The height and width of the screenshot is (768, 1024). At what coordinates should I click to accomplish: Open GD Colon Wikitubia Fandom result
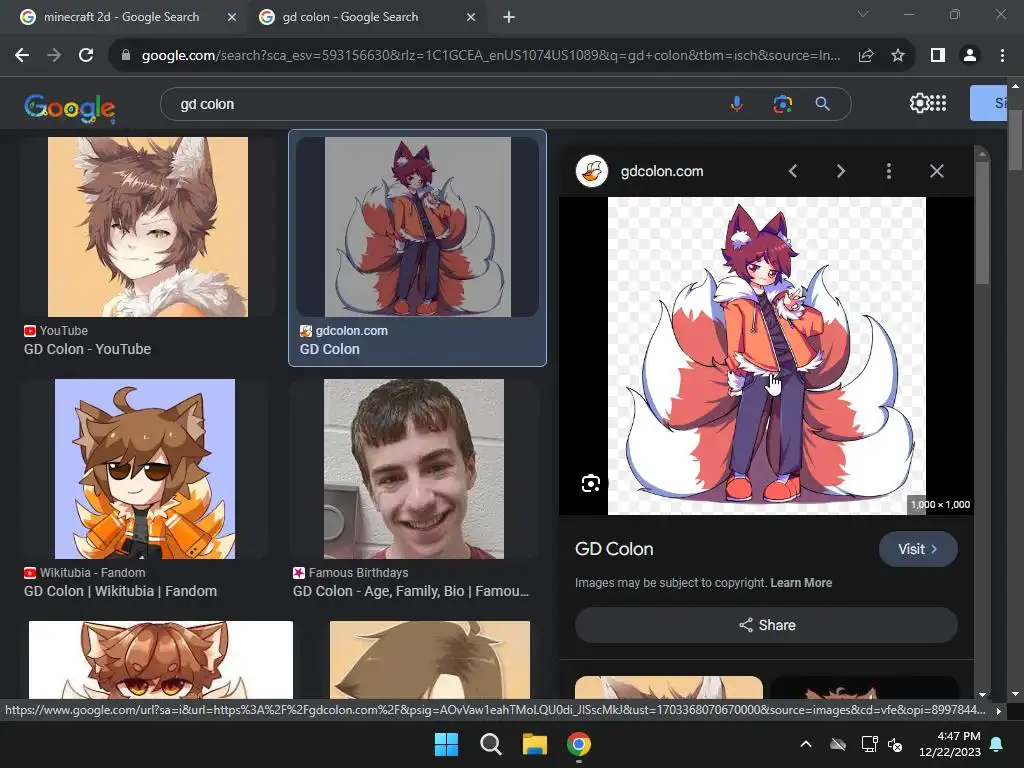click(120, 591)
